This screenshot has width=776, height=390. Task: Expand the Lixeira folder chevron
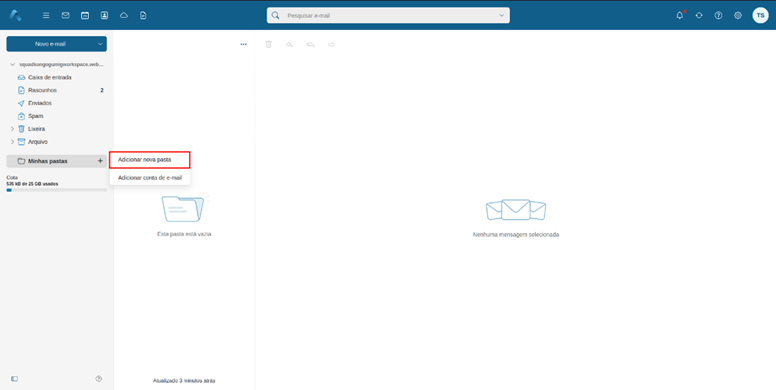click(12, 129)
